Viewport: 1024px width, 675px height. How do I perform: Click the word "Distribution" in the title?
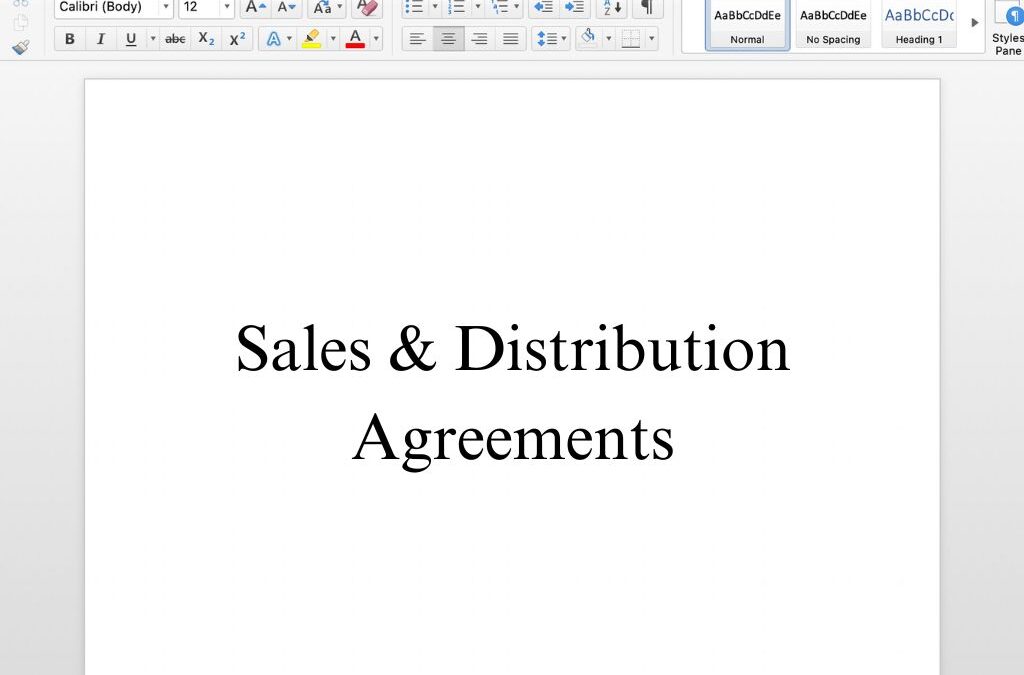click(622, 348)
